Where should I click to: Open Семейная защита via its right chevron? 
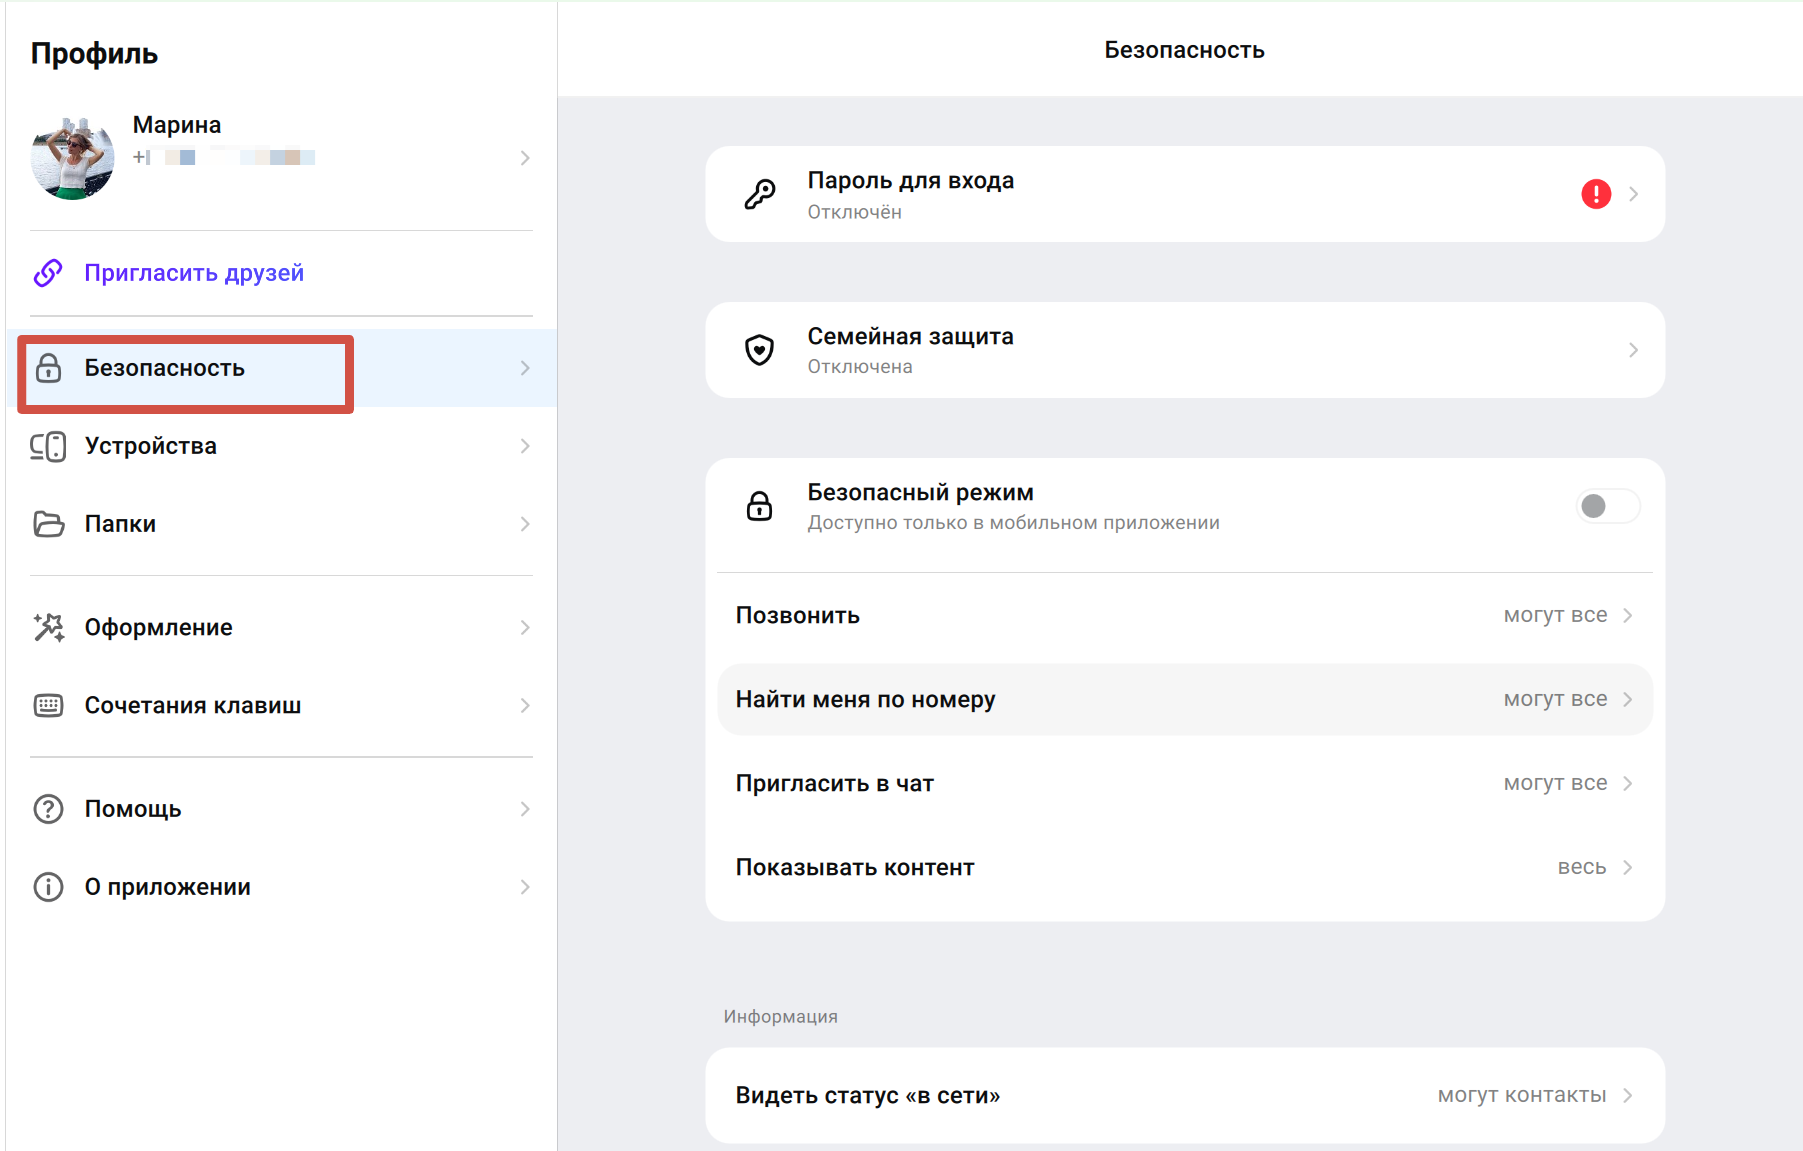(x=1632, y=350)
